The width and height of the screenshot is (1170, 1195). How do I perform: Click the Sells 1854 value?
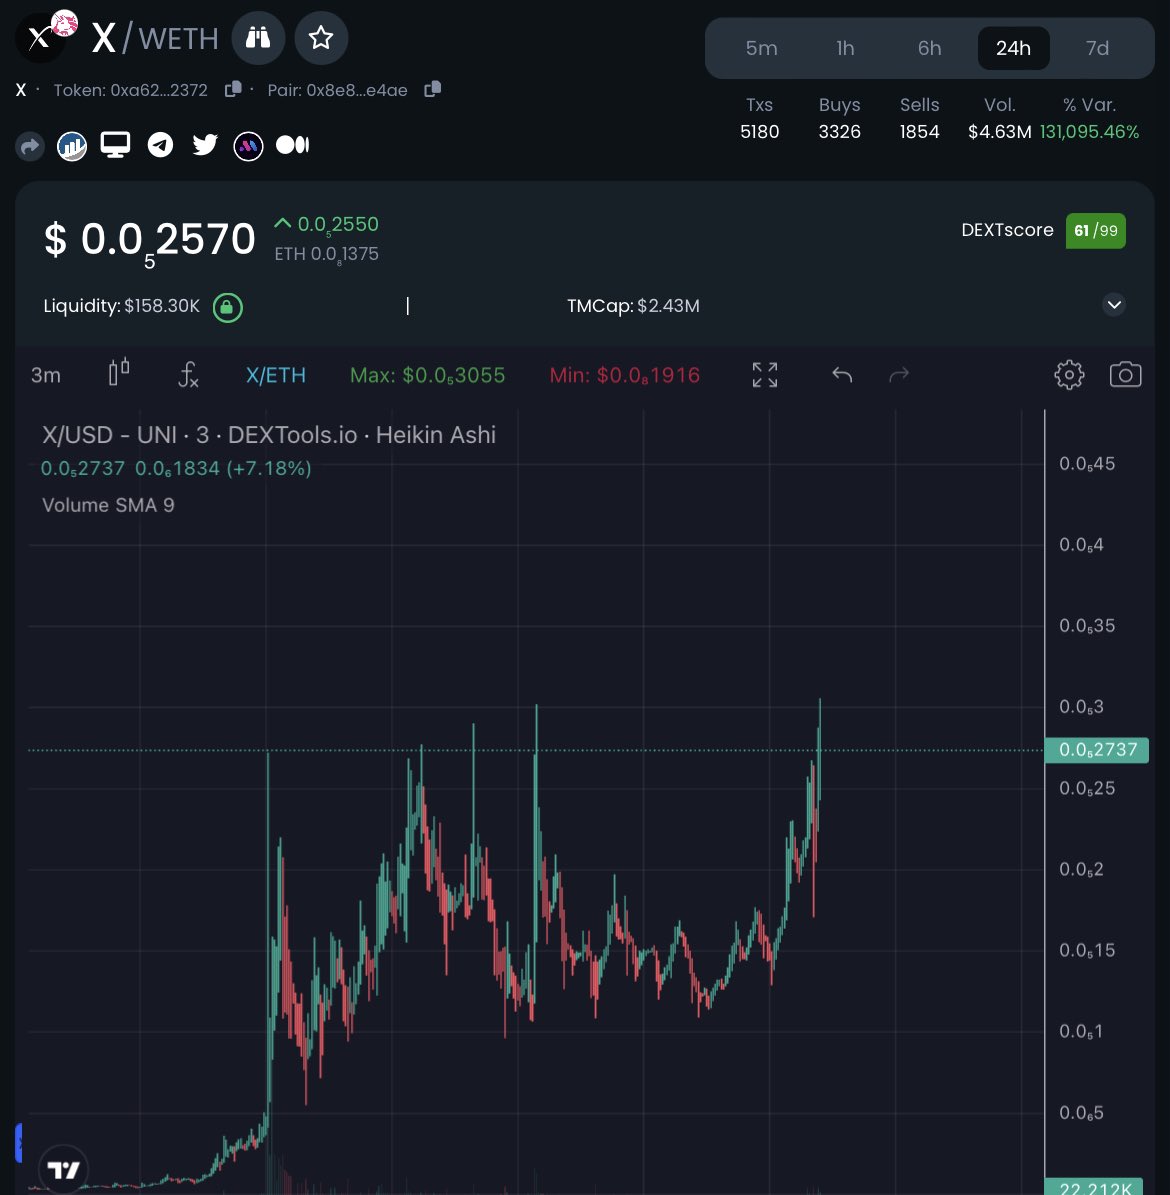tap(919, 132)
